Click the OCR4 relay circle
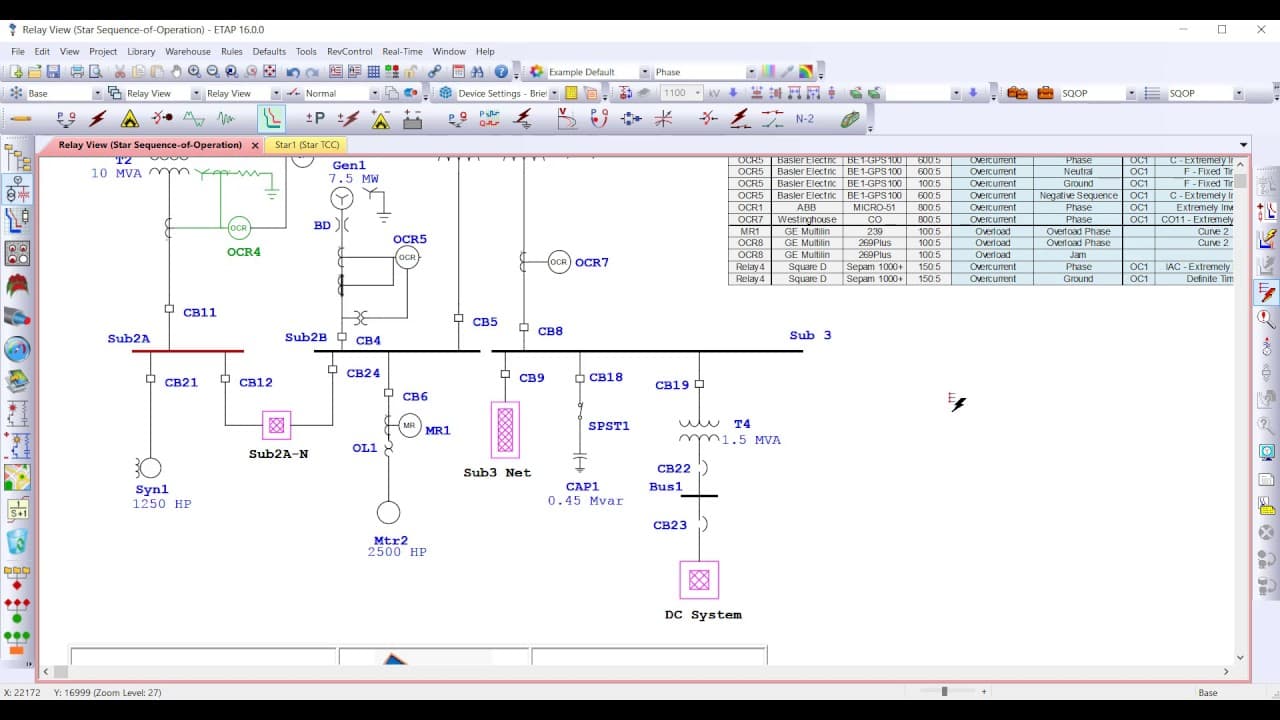 click(x=238, y=228)
